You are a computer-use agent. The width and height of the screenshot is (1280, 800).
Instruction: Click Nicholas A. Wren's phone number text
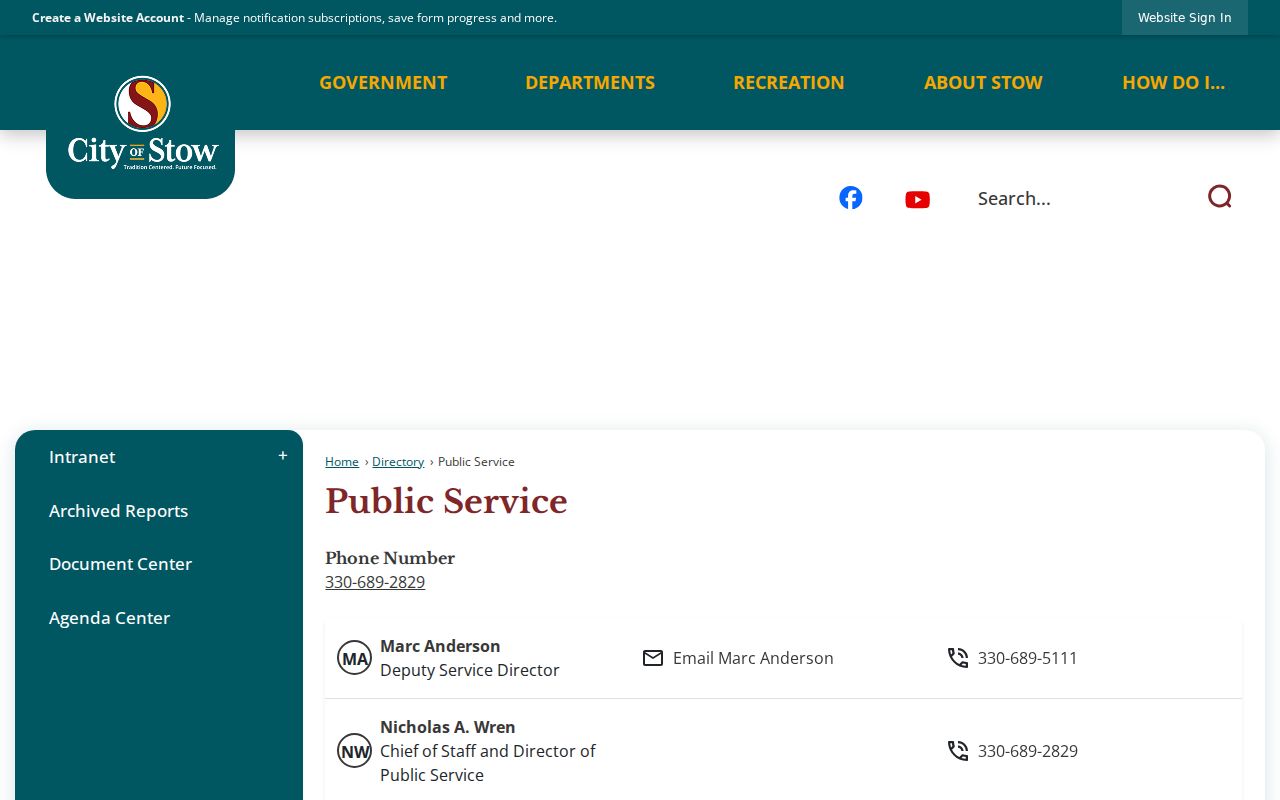point(1028,751)
